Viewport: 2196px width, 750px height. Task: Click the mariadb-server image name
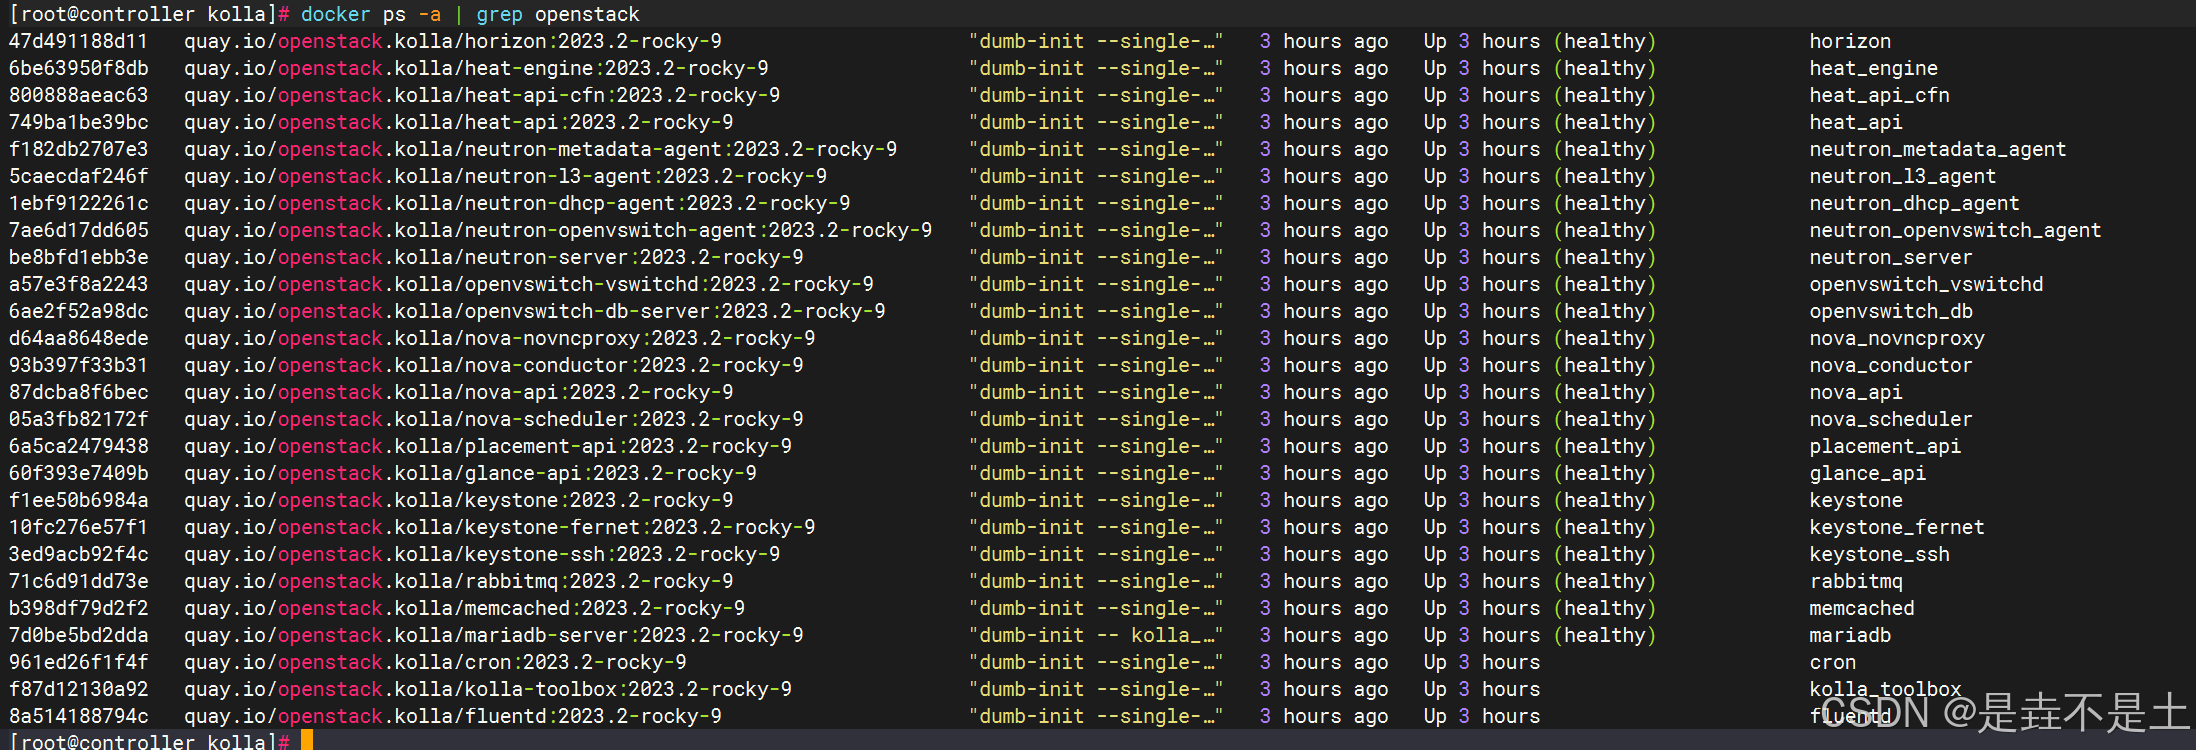click(635, 635)
